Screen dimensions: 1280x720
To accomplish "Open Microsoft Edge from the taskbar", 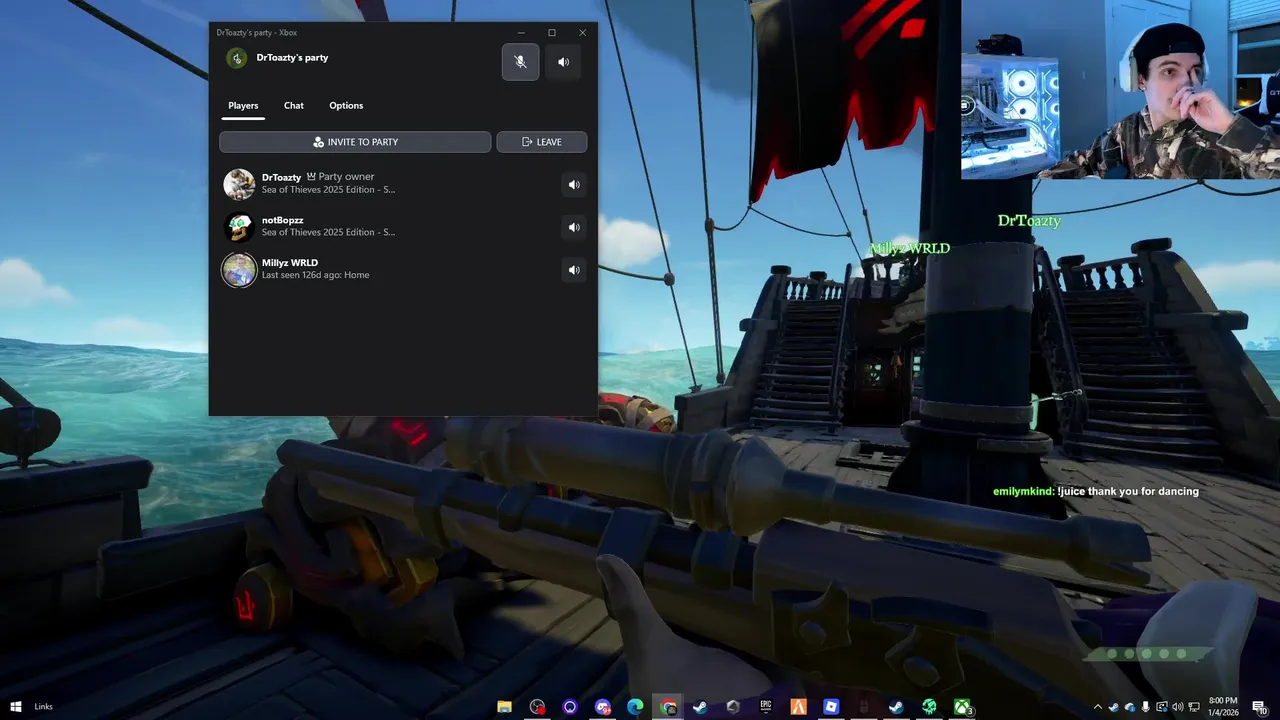I will (635, 706).
